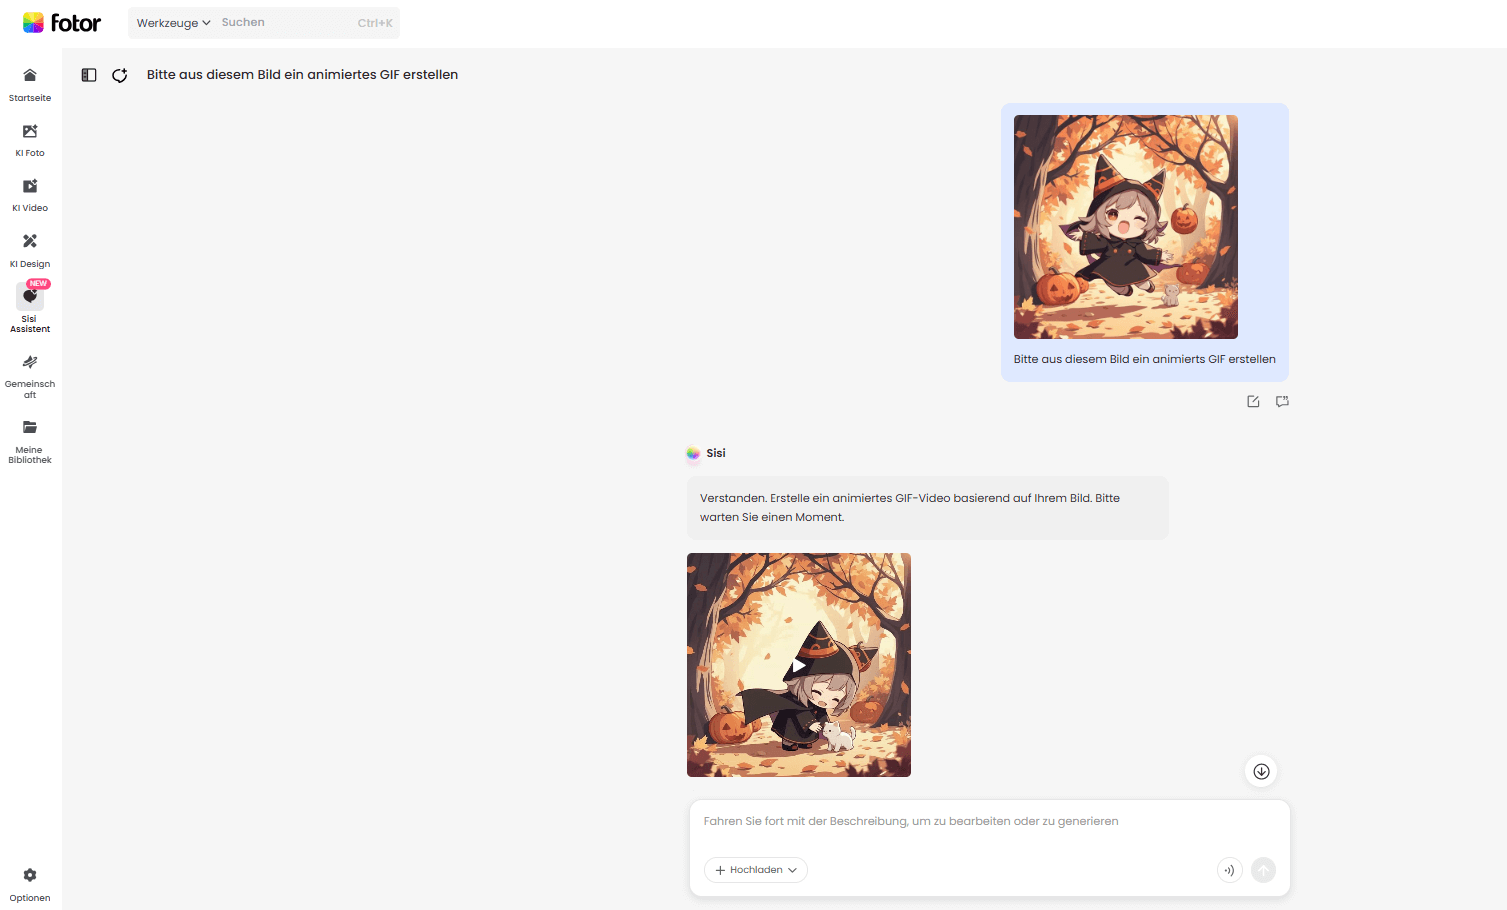
Task: Edit the sent message with pencil icon
Action: [1253, 401]
